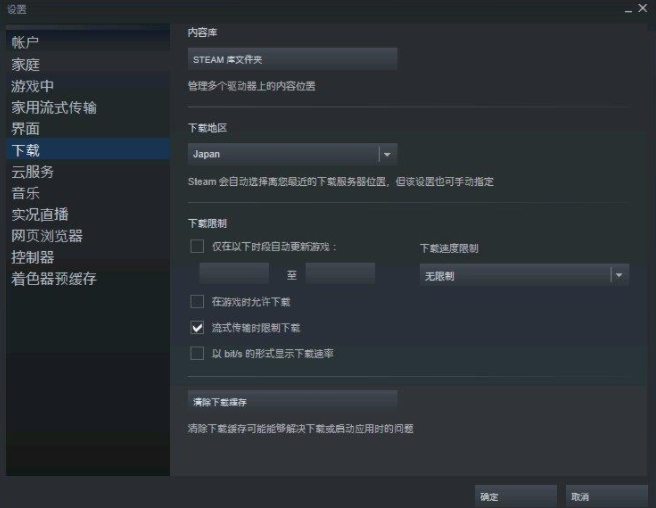Image resolution: width=656 pixels, height=508 pixels.
Task: Open 家用流式传输 settings
Action: coord(54,108)
